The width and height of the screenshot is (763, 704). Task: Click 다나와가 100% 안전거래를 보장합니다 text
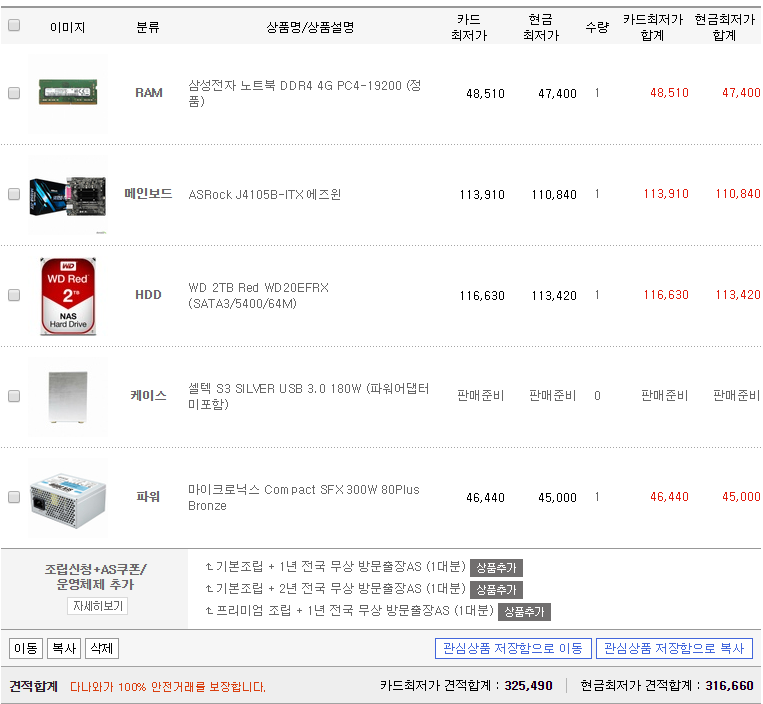tap(168, 686)
